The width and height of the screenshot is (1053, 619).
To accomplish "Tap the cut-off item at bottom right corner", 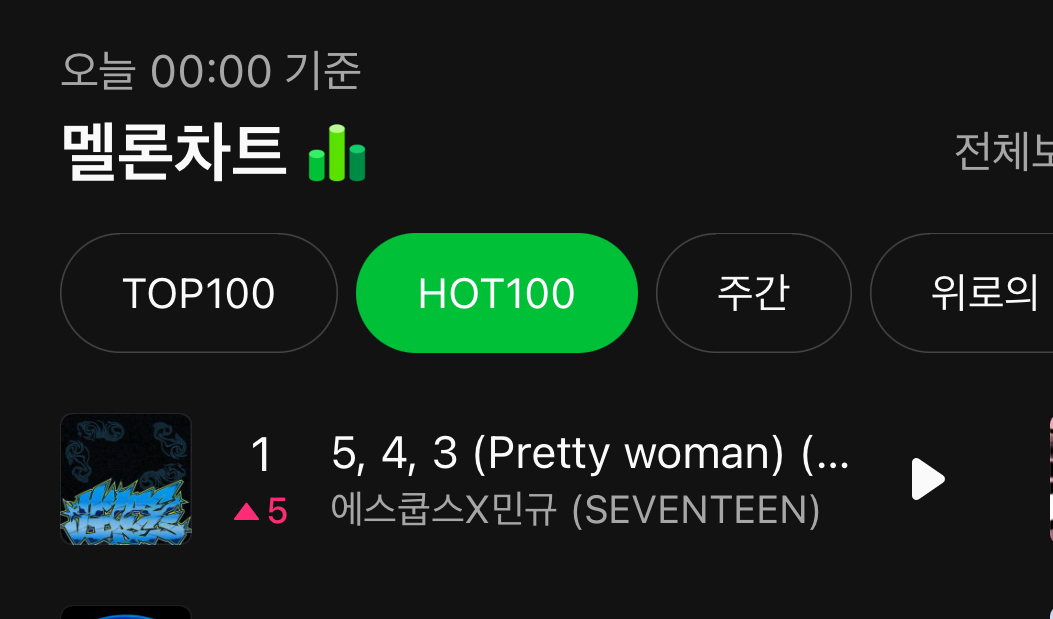I will coord(1048,612).
